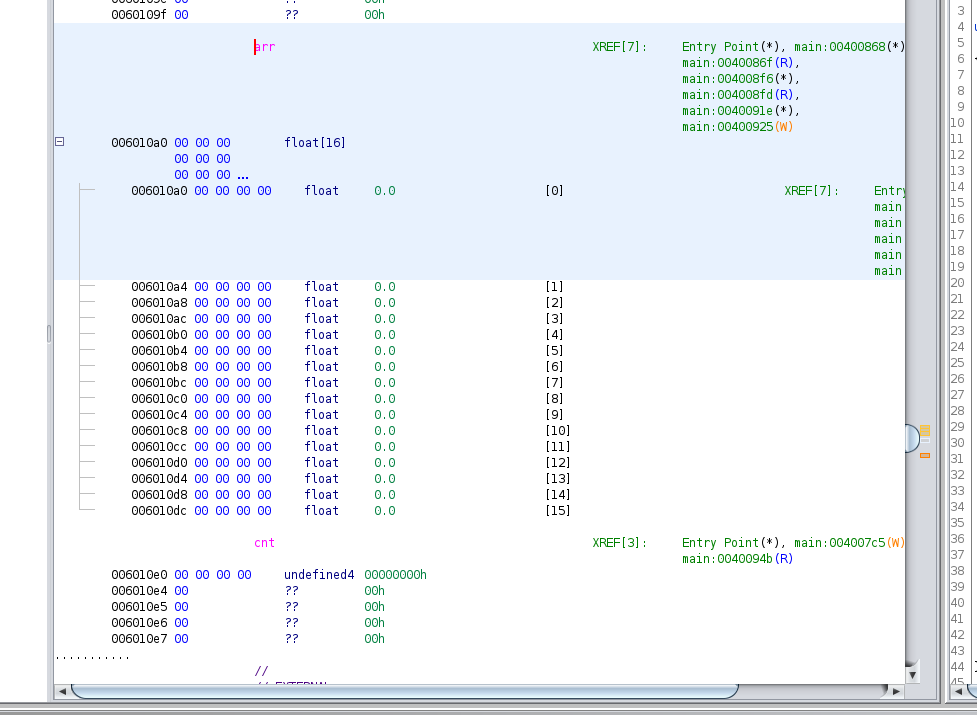Open xref main:004007c5(W) for cnt
Screen dimensions: 977x715
click(x=849, y=542)
